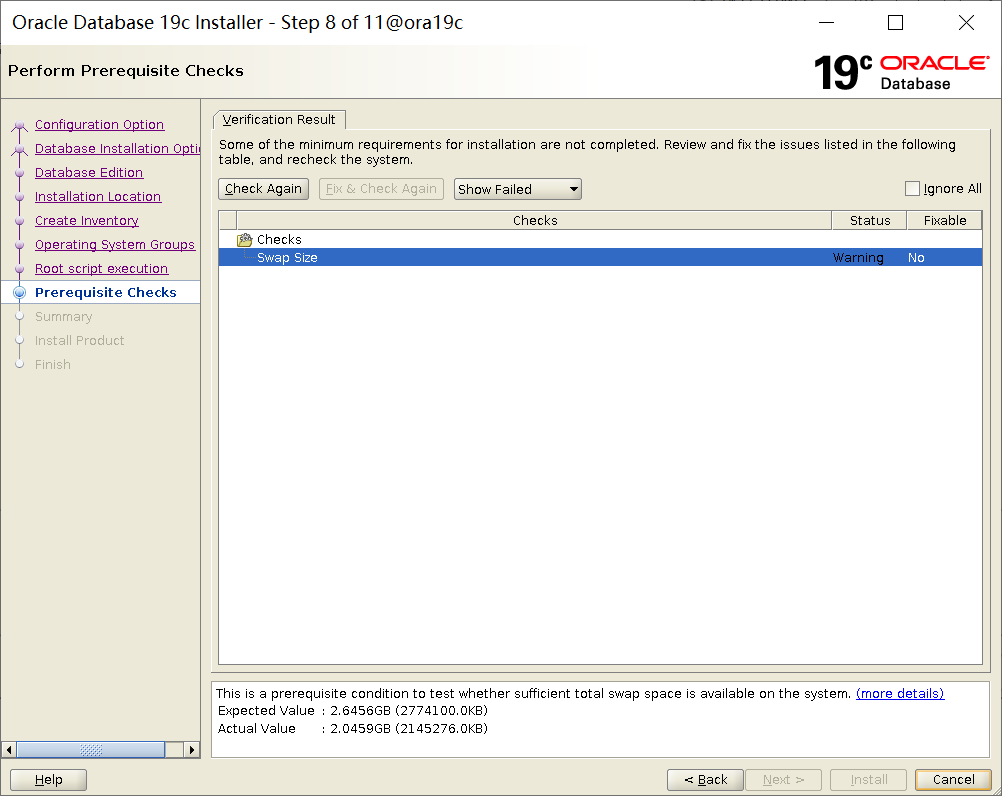The image size is (1002, 796).
Task: Click the Warning status cell
Action: pos(858,257)
